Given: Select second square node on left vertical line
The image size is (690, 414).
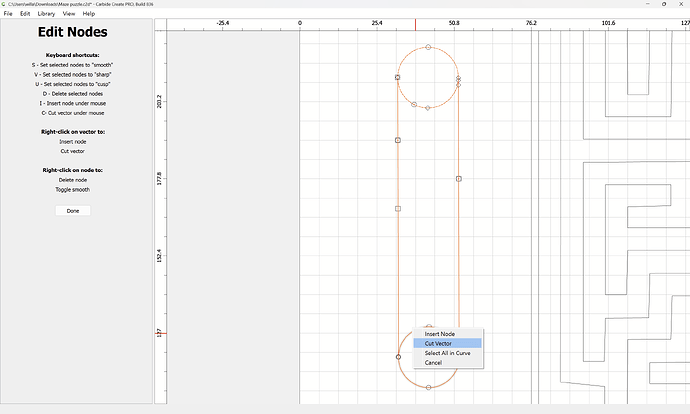Looking at the screenshot, I should (x=398, y=140).
